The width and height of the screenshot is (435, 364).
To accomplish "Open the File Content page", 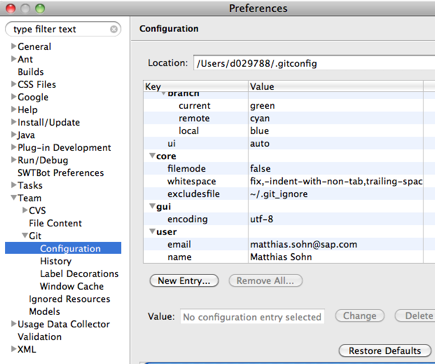I will point(55,223).
